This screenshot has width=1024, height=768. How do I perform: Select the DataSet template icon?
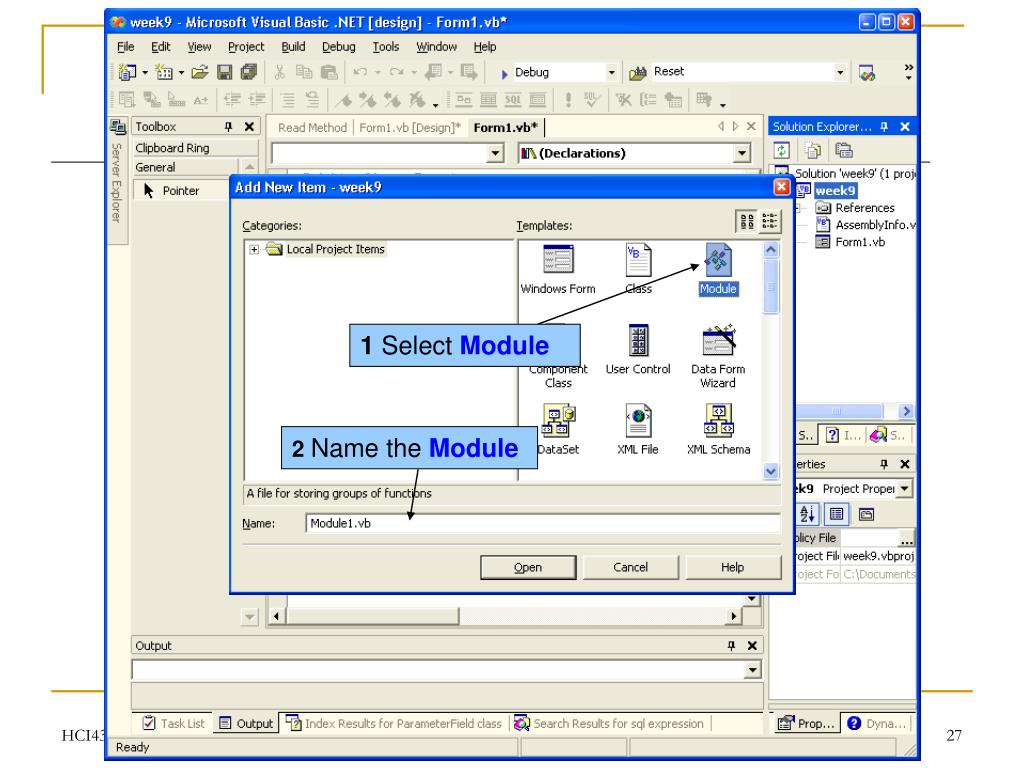pos(558,421)
